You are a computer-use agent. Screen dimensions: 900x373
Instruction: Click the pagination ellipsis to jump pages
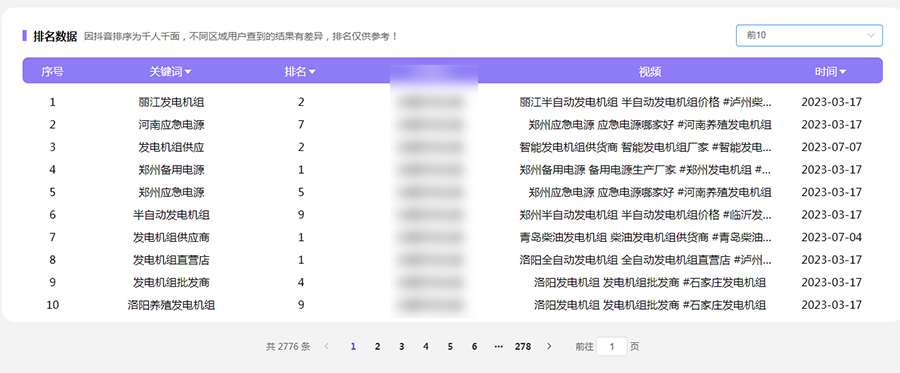coord(498,347)
